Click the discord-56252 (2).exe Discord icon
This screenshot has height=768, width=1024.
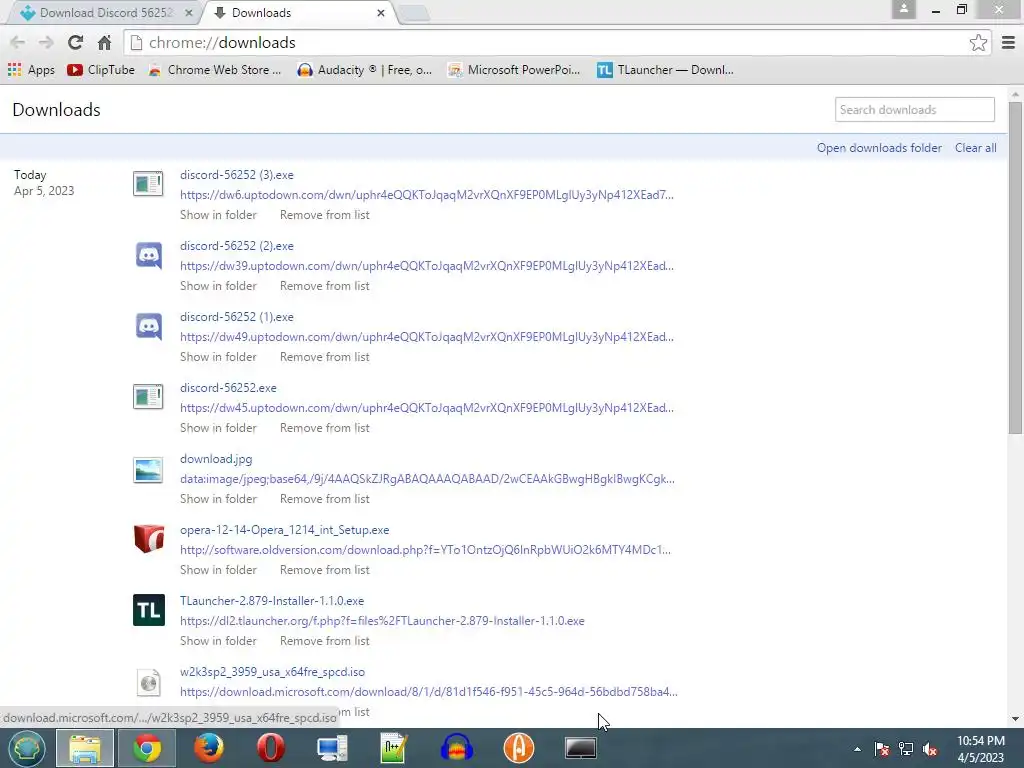point(148,255)
